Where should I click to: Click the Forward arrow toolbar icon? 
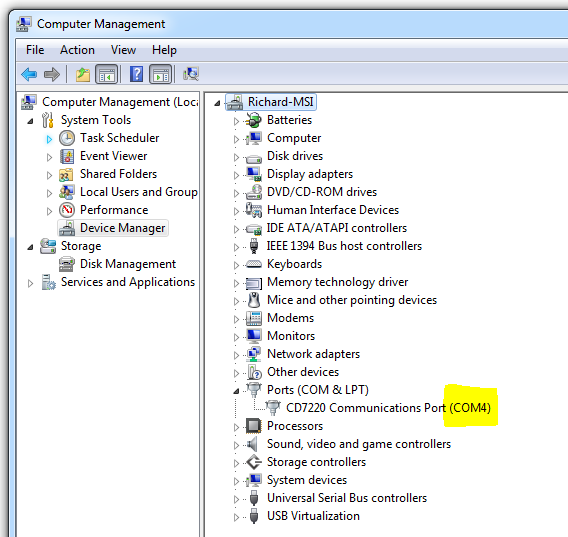(52, 75)
